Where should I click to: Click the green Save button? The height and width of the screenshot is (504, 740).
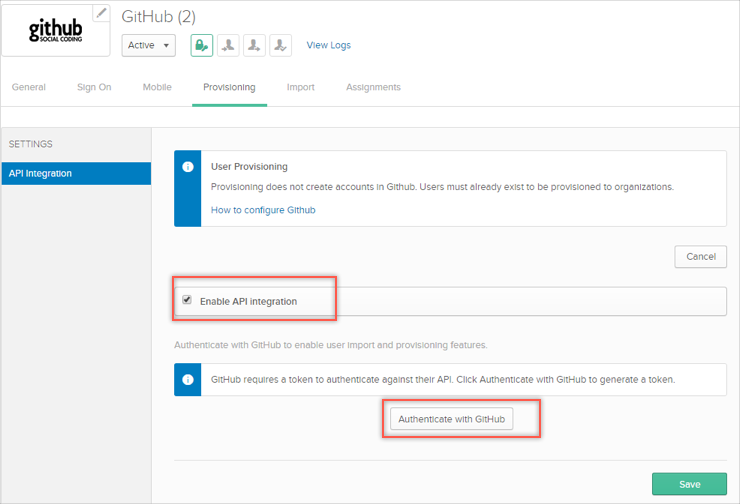689,484
